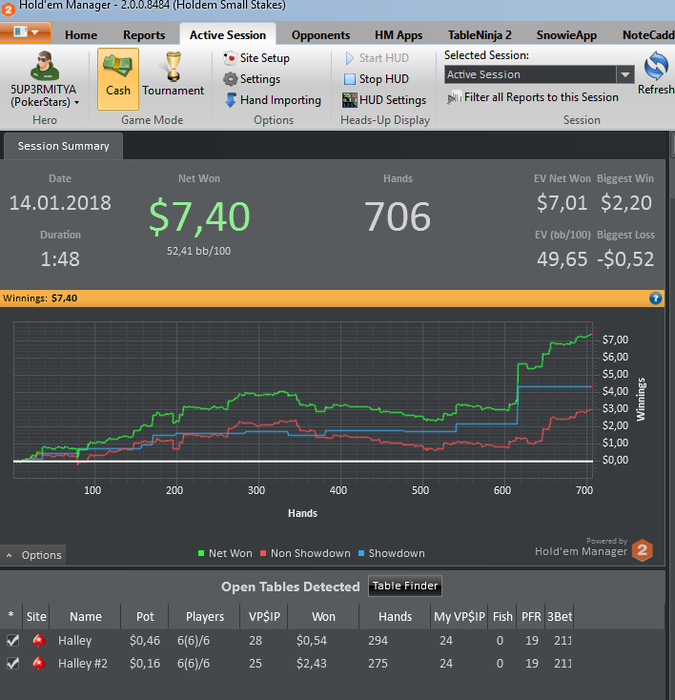
Task: Click the Hold'em Manager title bar logo
Action: pyautogui.click(x=8, y=8)
